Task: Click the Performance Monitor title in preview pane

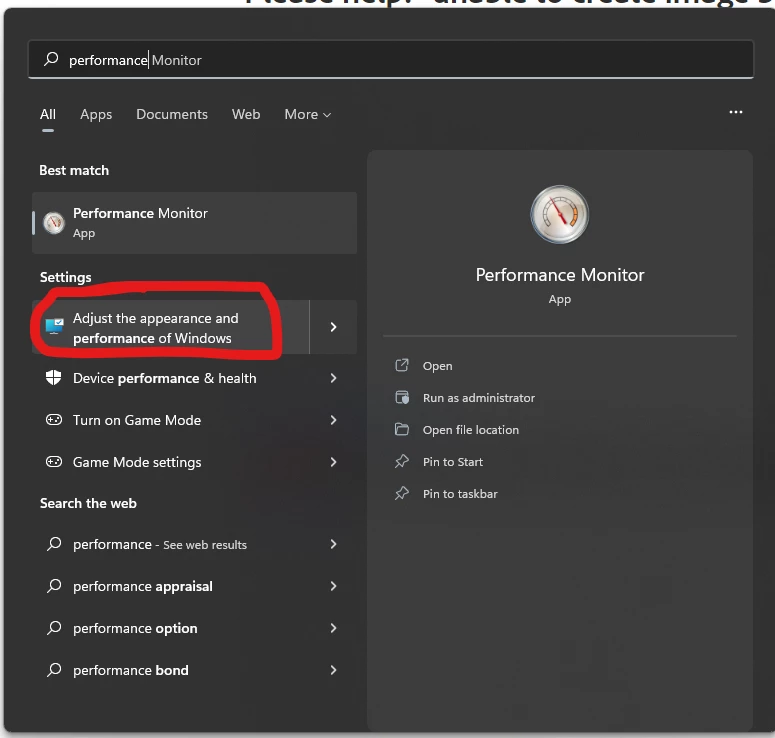Action: point(560,275)
